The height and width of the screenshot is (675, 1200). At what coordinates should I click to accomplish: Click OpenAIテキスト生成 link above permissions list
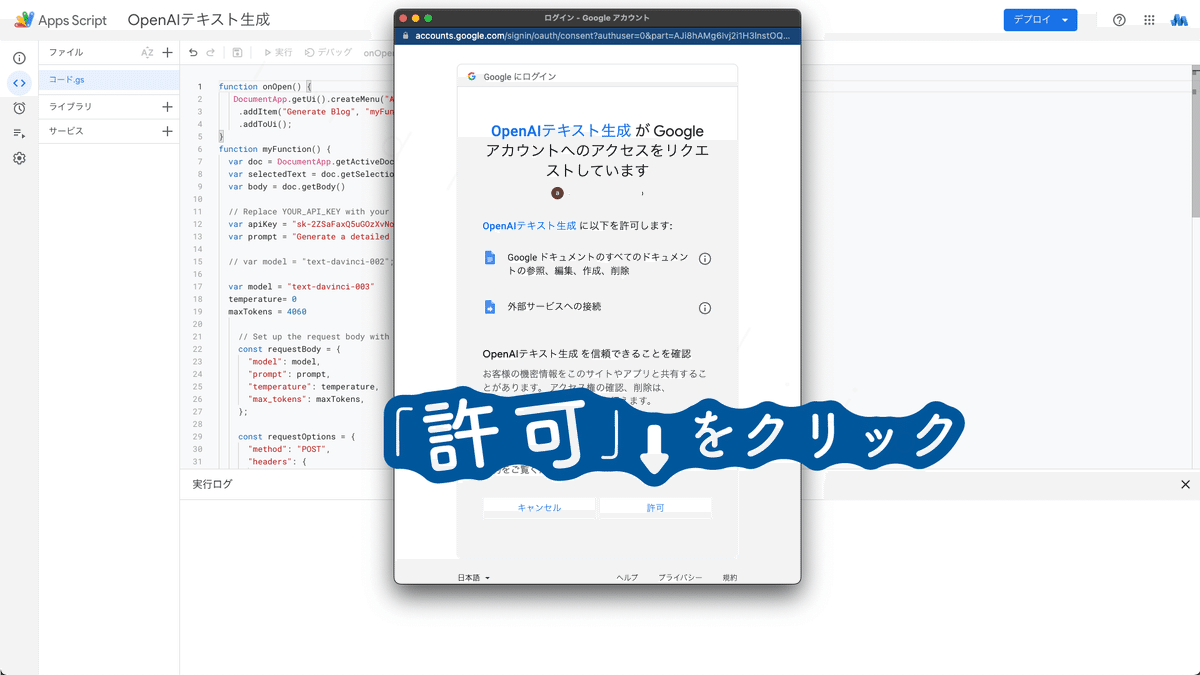point(529,226)
